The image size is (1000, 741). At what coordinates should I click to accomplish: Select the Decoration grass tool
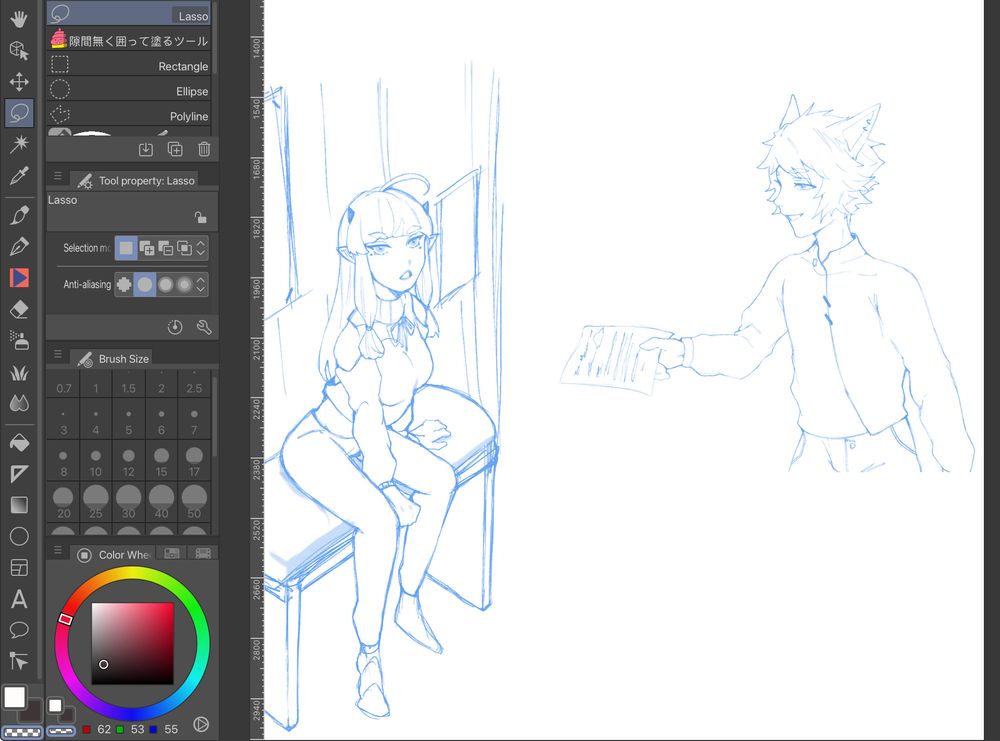pyautogui.click(x=19, y=372)
